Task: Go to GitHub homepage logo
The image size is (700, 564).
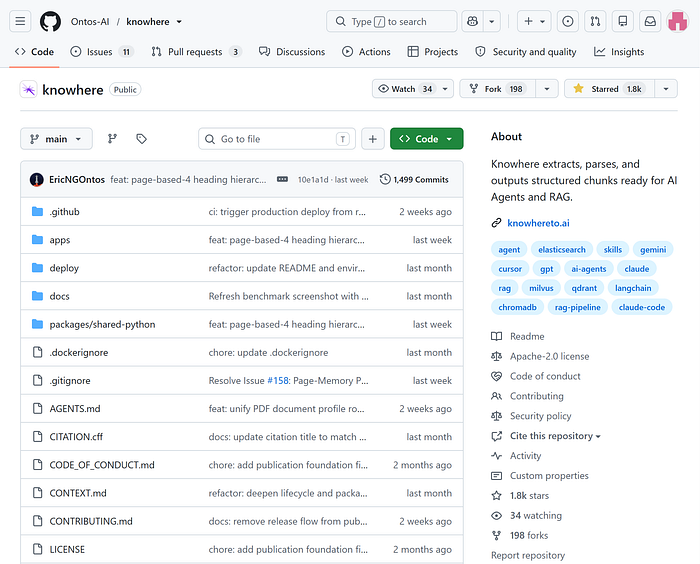Action: tap(50, 21)
